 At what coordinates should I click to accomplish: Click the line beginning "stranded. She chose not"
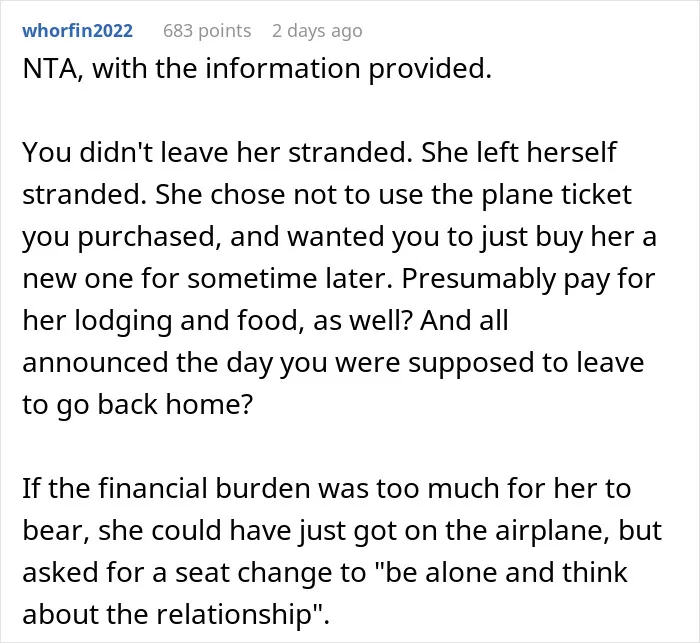pos(327,195)
